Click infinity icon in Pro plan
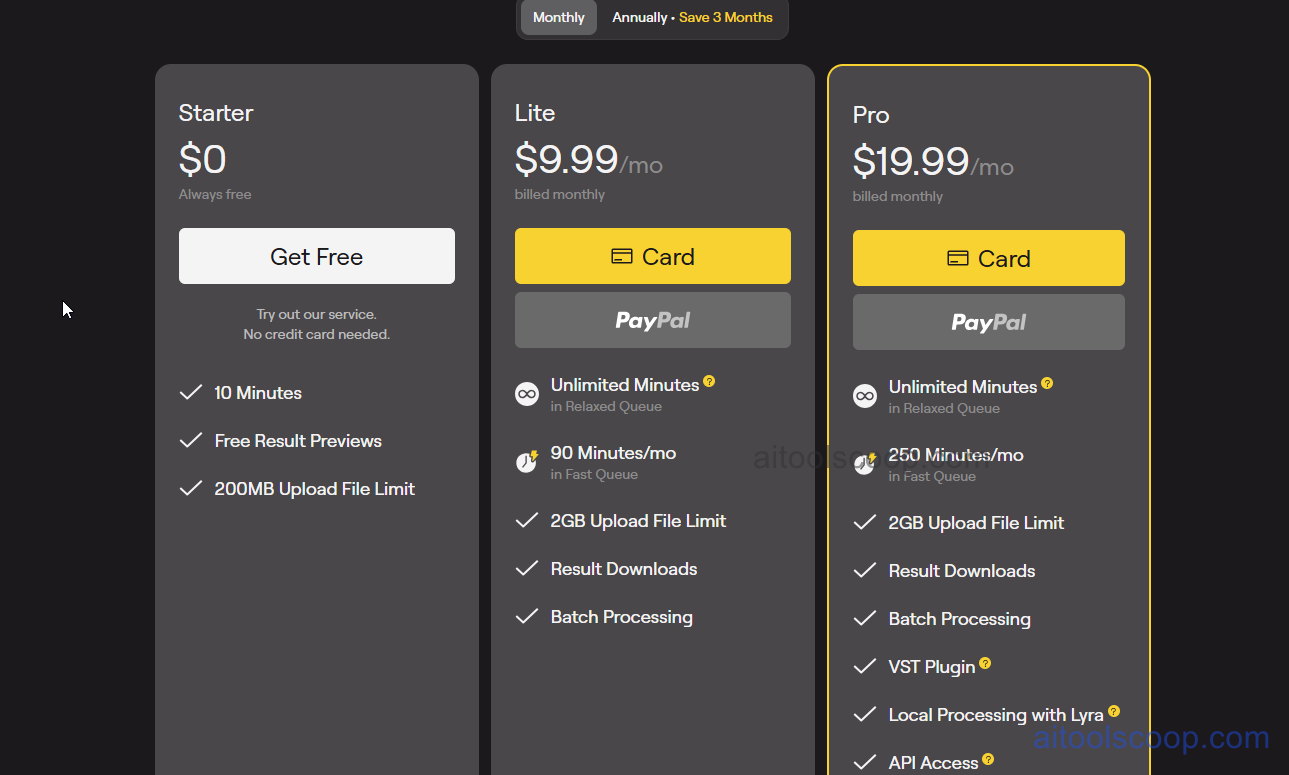1289x775 pixels. click(865, 396)
